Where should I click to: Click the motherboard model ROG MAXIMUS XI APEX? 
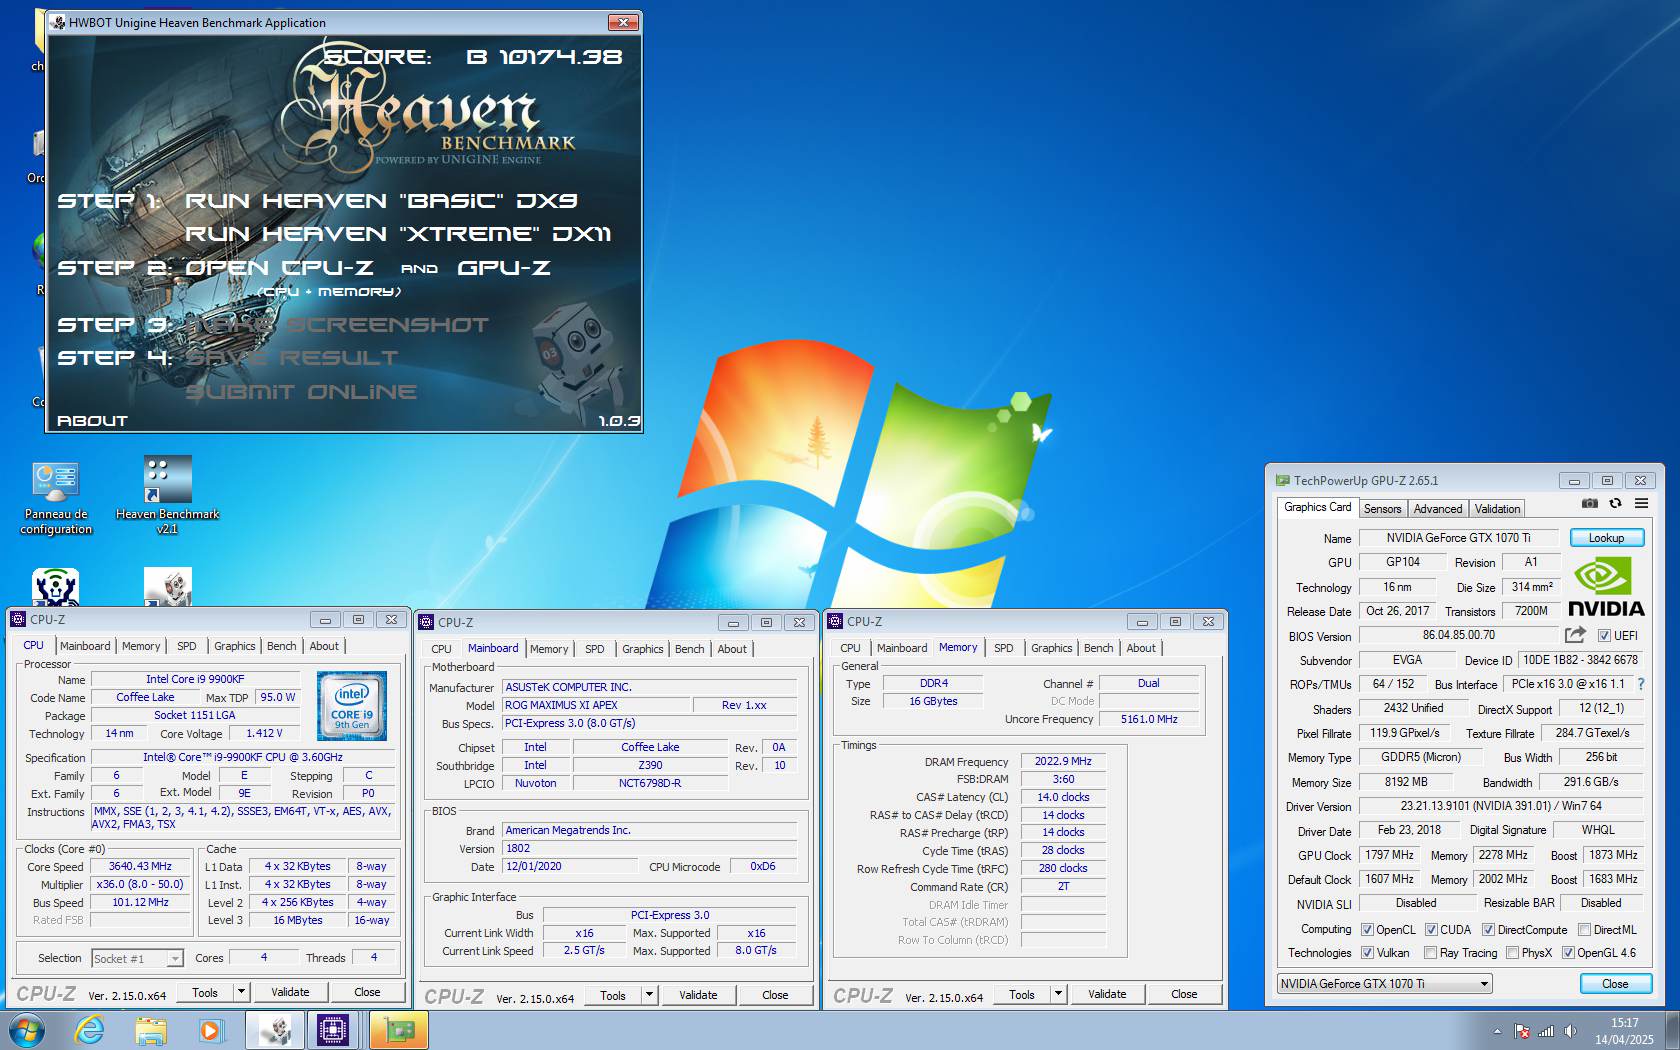click(x=595, y=705)
